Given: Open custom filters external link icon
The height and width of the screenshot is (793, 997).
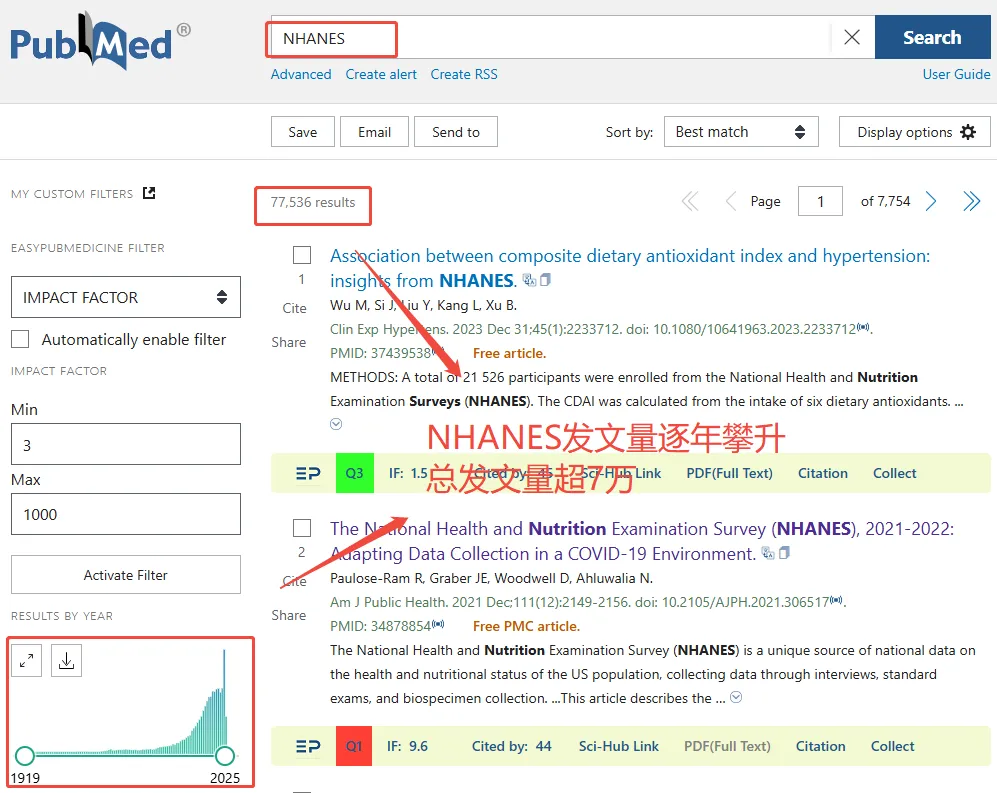Looking at the screenshot, I should (149, 193).
